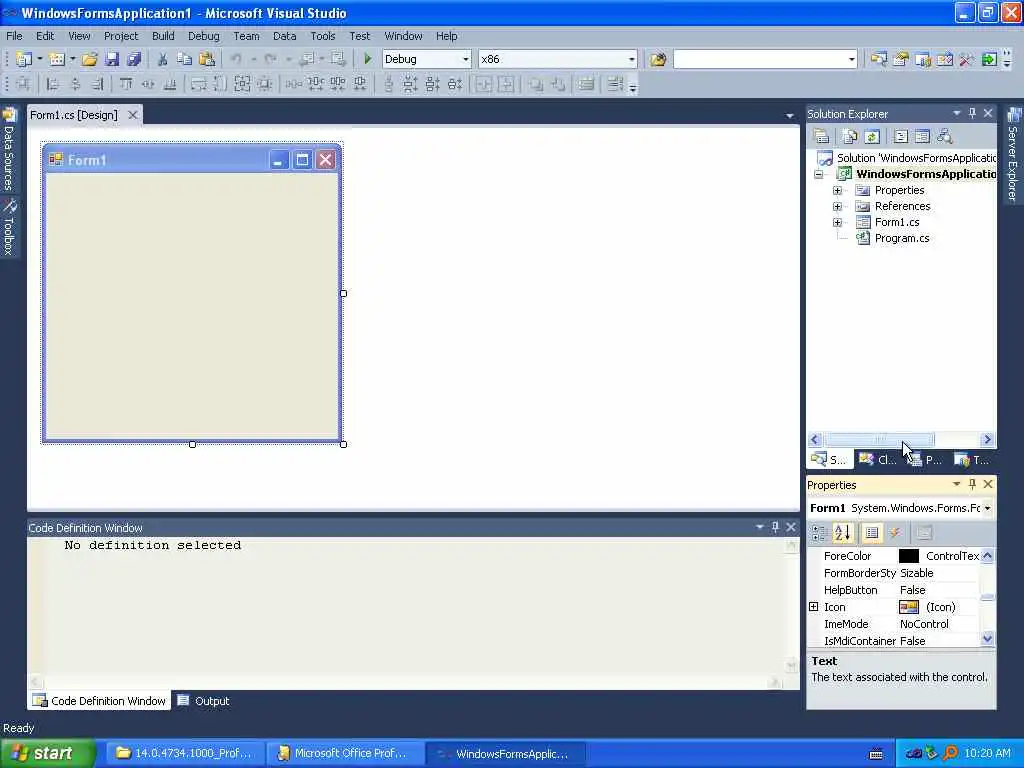This screenshot has width=1024, height=768.
Task: Expand the Icon property row
Action: pyautogui.click(x=814, y=607)
